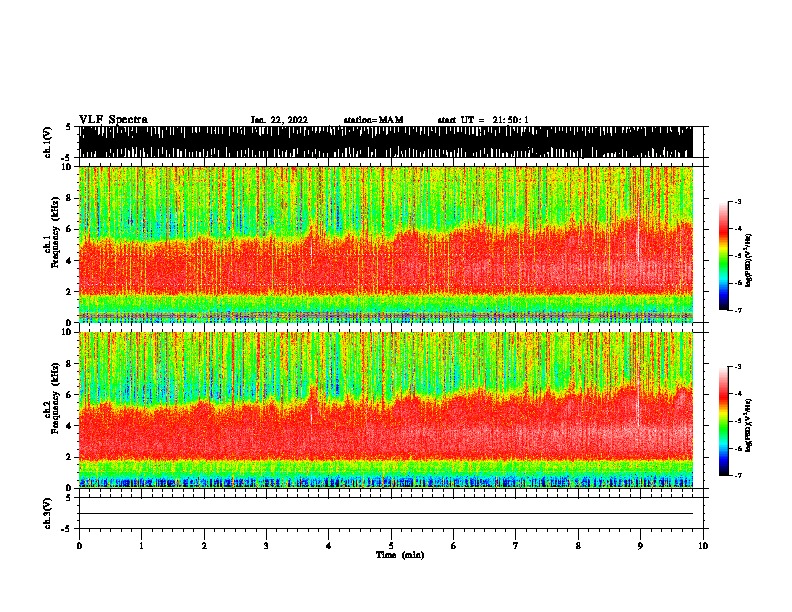Click time axis tick label "7"
Viewport: 792px width, 612px height.
[x=516, y=546]
